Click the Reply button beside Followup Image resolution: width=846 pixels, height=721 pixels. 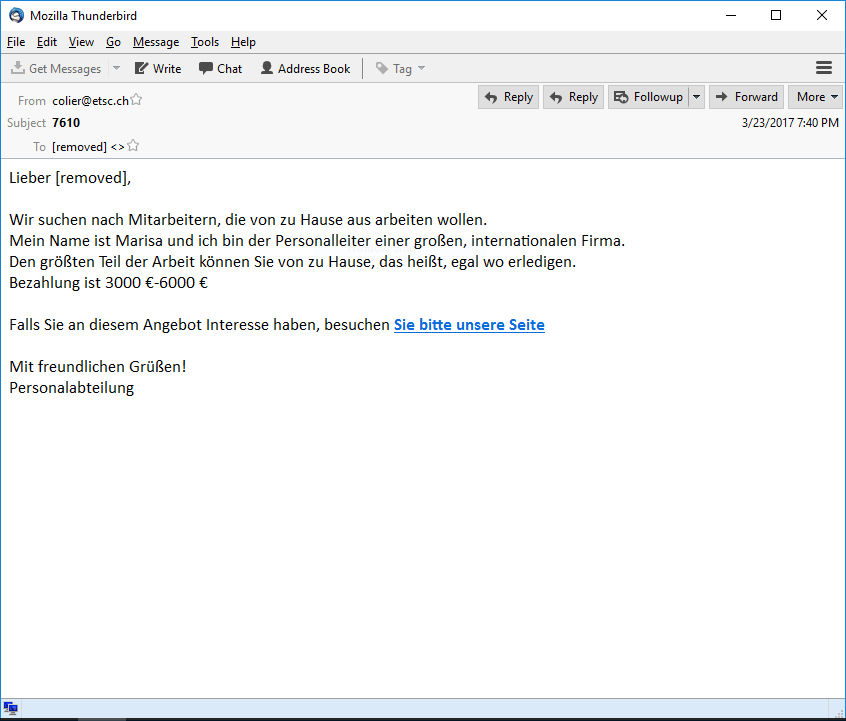click(573, 97)
